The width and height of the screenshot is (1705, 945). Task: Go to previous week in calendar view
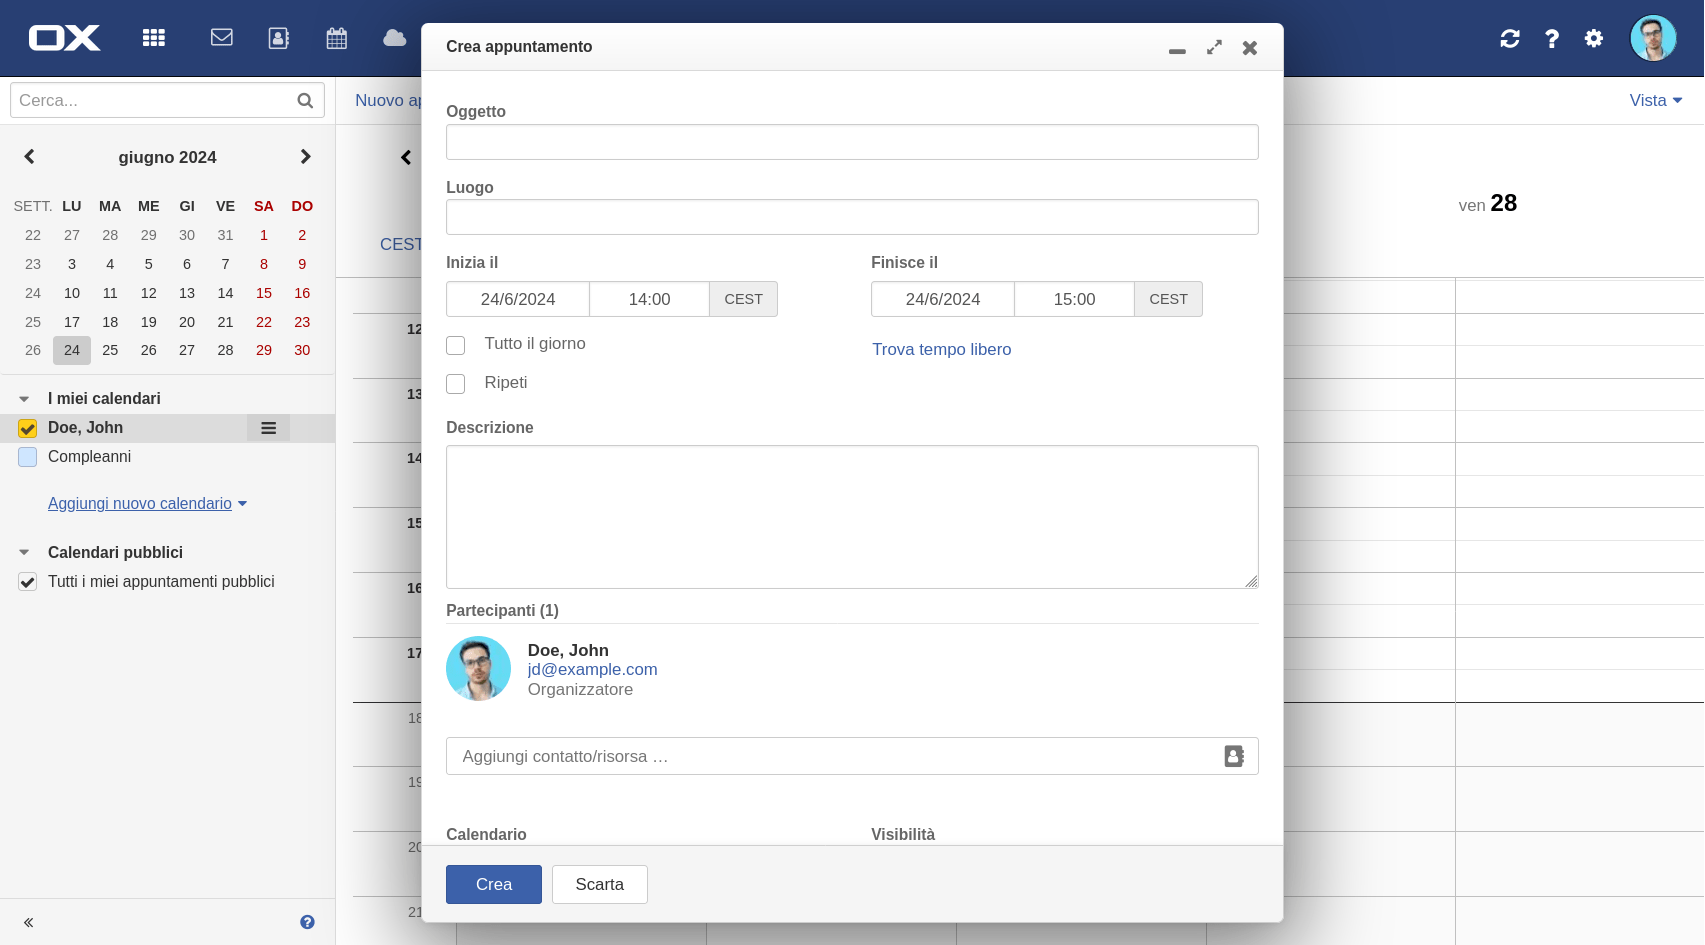[406, 157]
